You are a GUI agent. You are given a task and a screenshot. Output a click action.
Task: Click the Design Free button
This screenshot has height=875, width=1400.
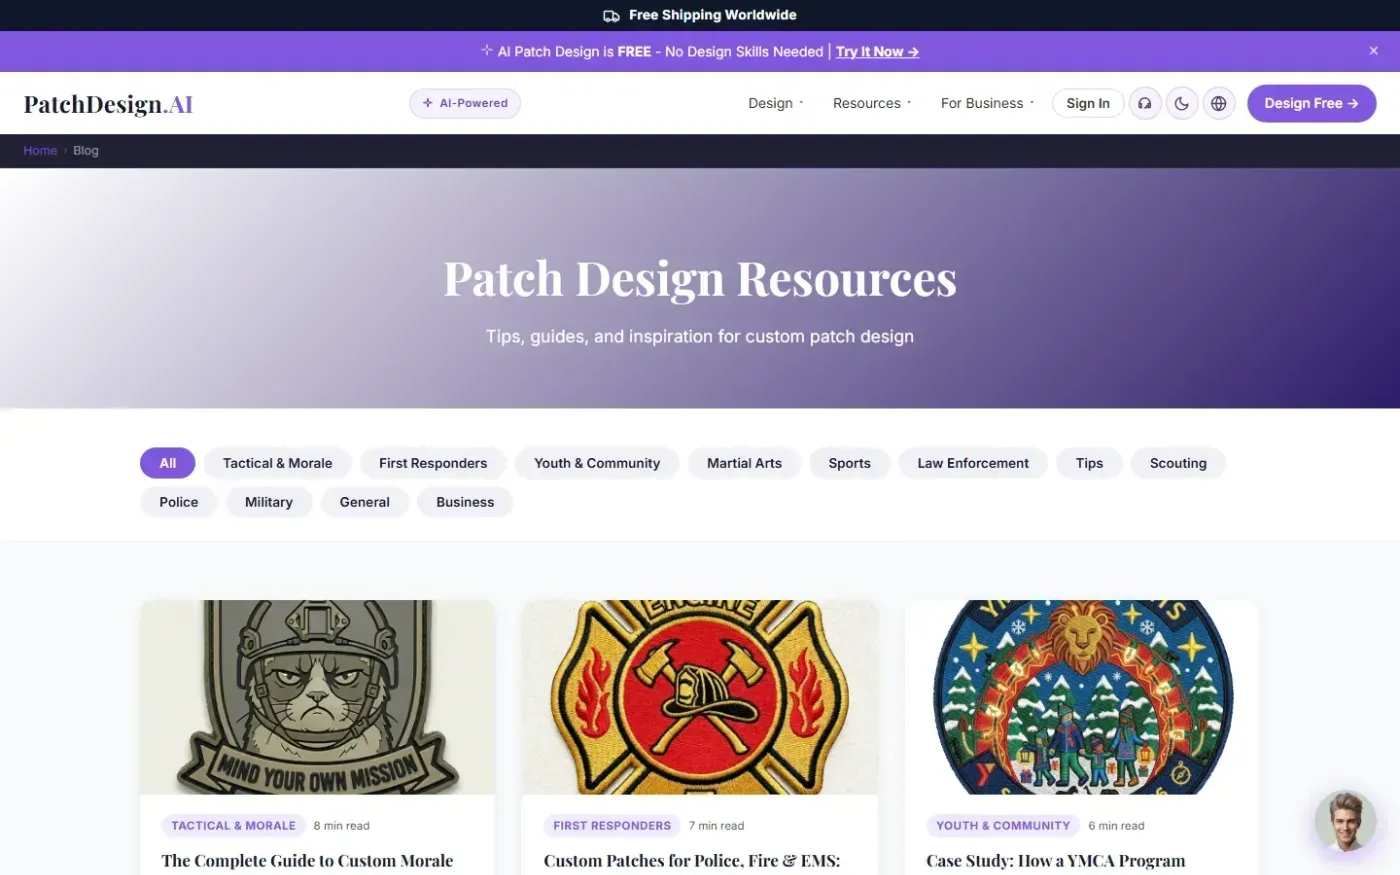click(1311, 103)
